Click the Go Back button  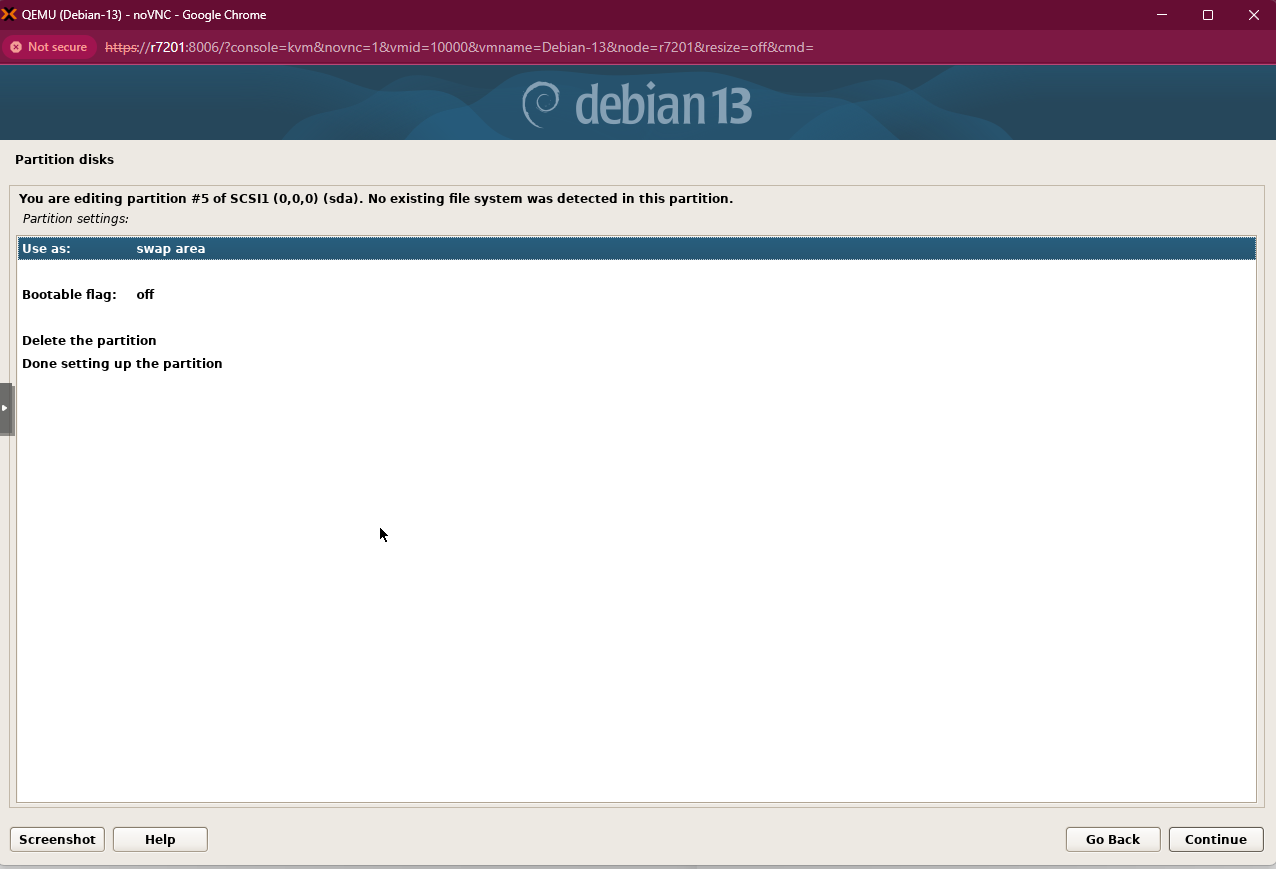(1112, 840)
